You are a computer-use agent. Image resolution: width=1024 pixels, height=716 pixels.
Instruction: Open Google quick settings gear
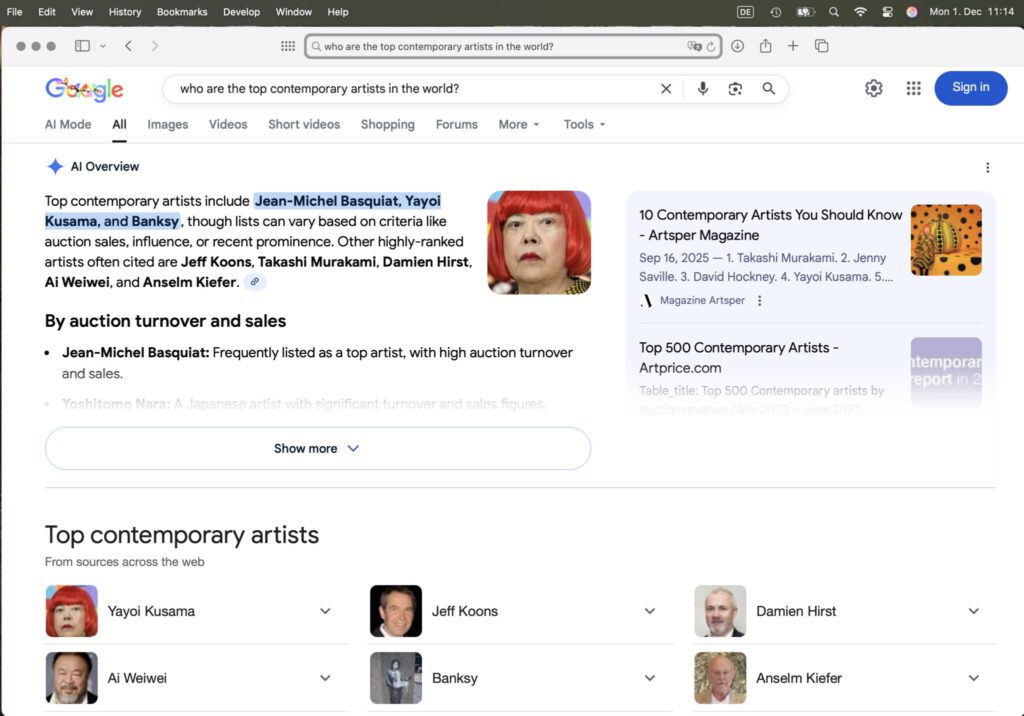pos(873,88)
